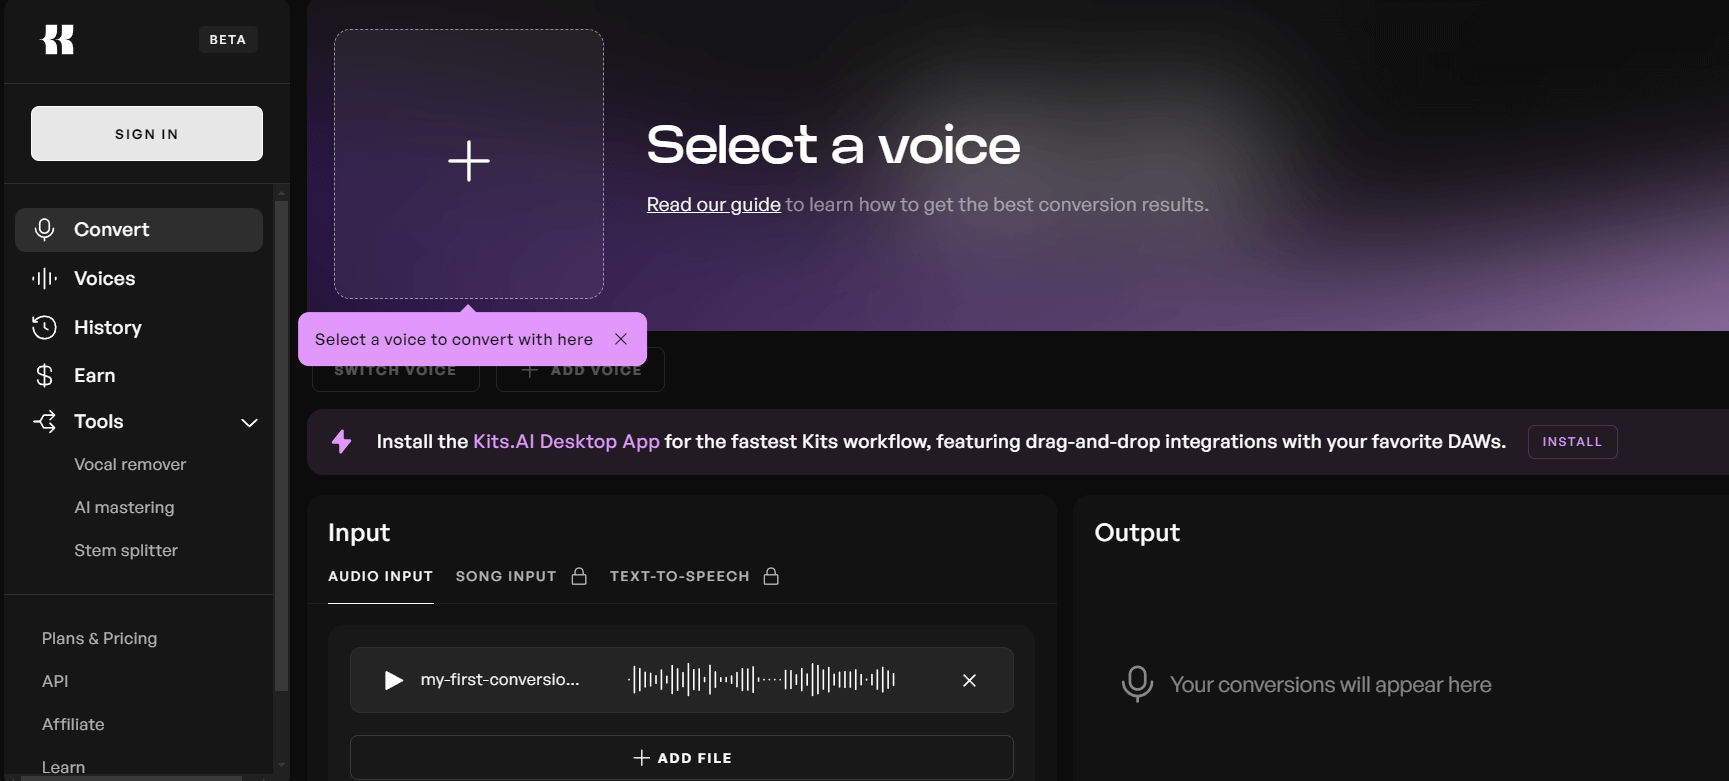Click the Earn dollar sign icon
This screenshot has height=781, width=1729.
[44, 376]
